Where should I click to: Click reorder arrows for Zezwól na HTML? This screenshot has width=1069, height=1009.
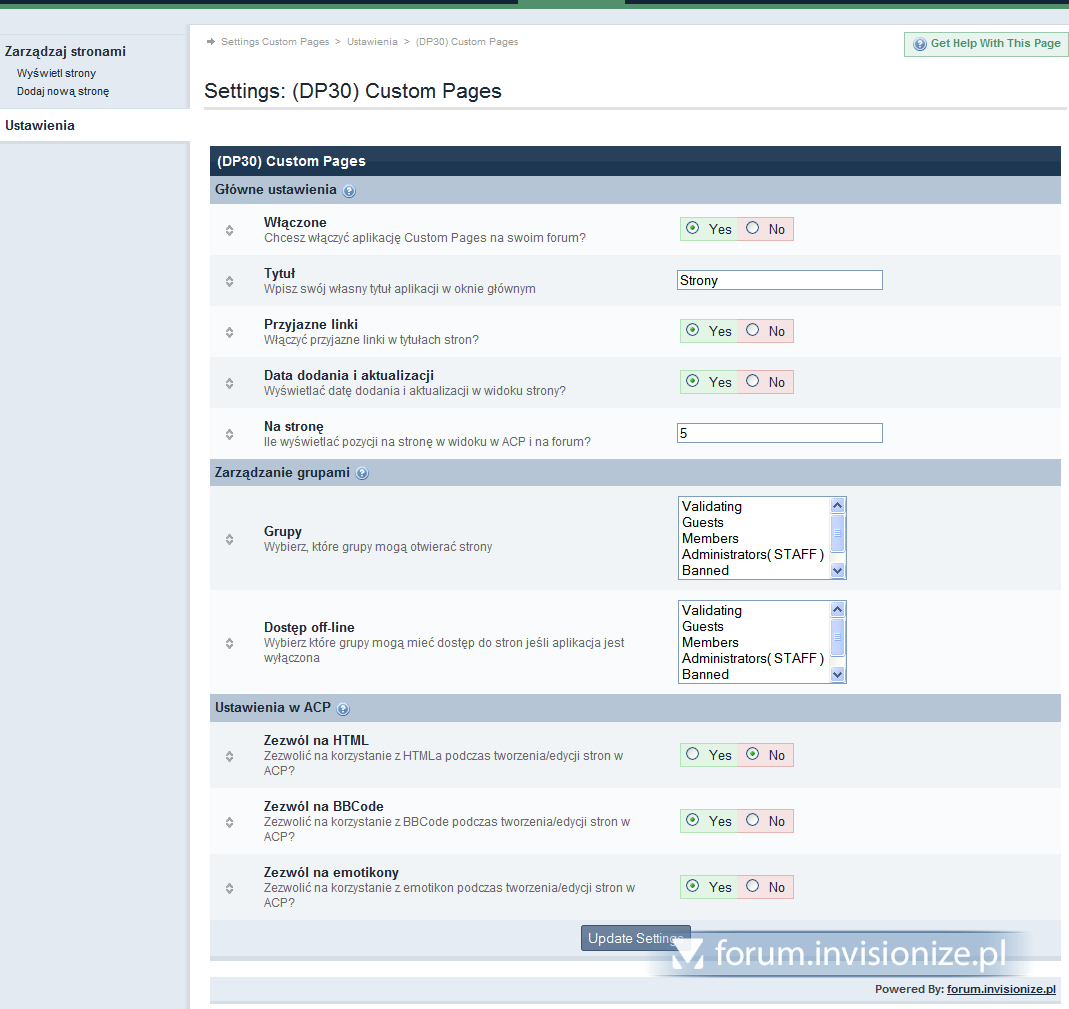coord(230,755)
